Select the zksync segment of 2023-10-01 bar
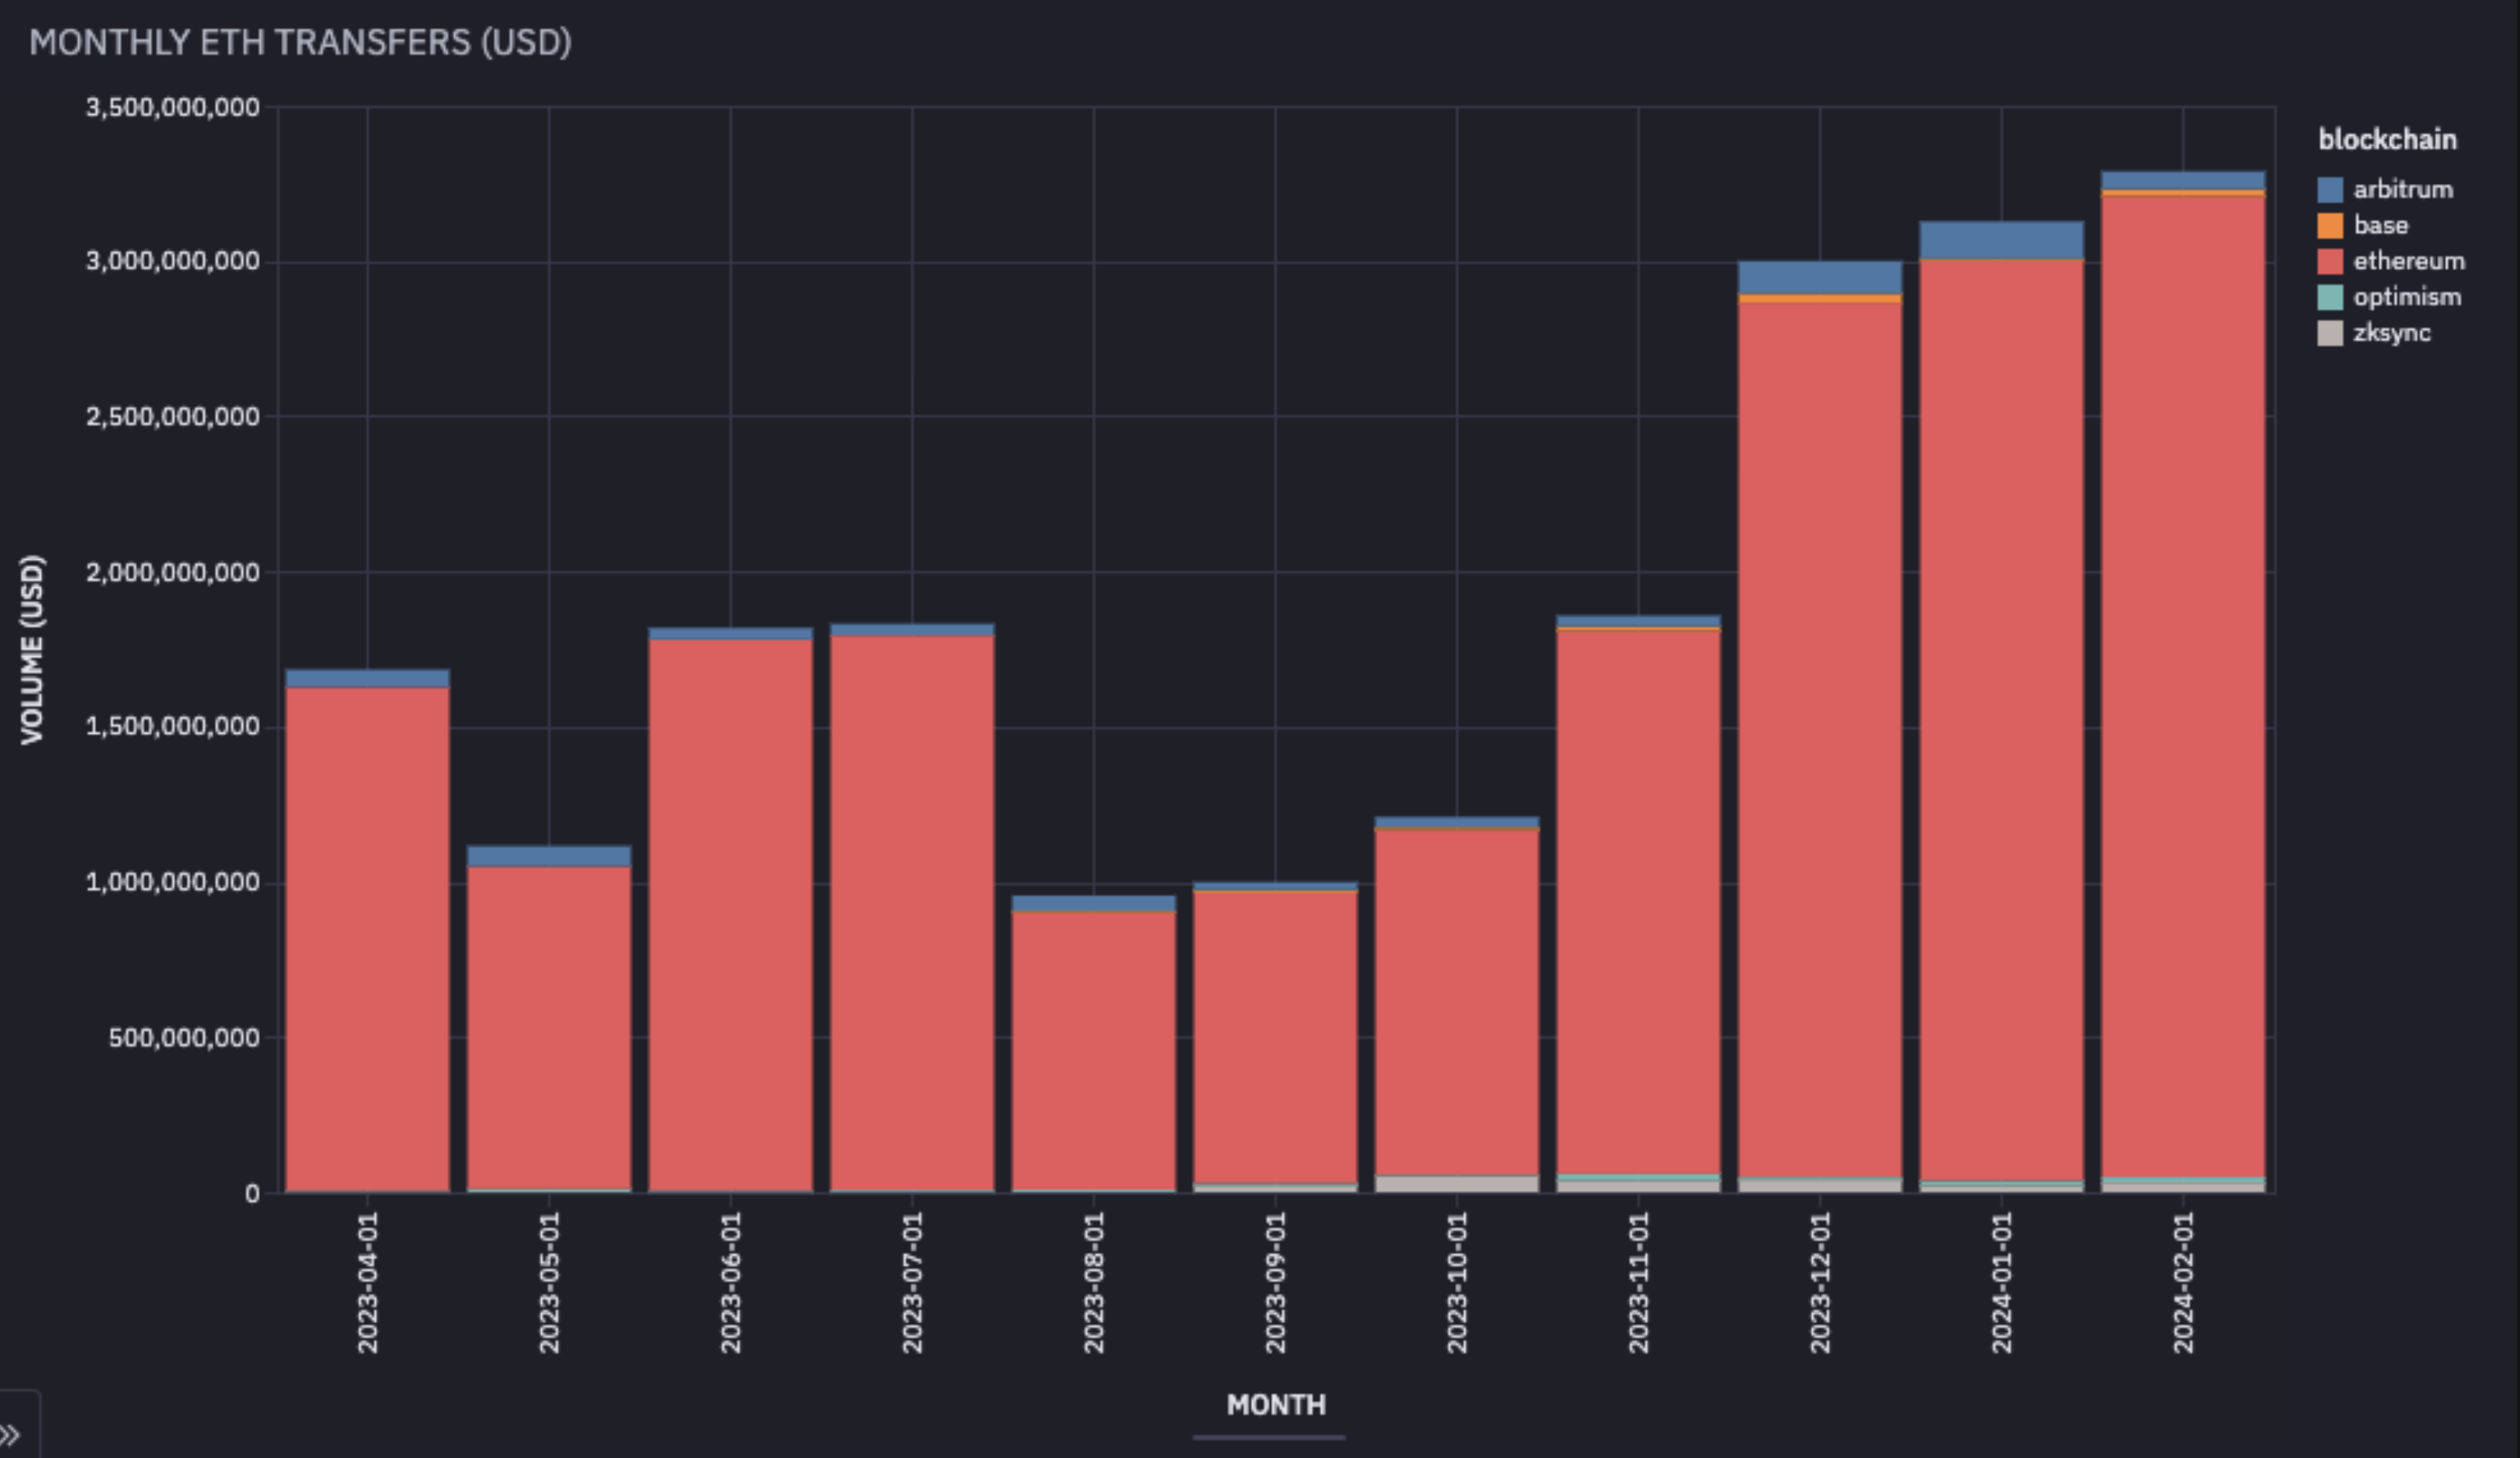This screenshot has width=2520, height=1458. (x=1457, y=1184)
